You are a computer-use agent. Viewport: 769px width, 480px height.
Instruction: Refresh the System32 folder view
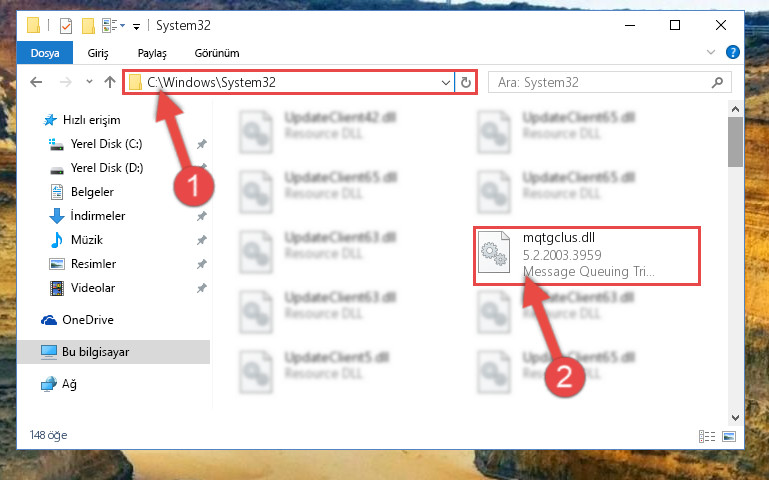click(466, 82)
